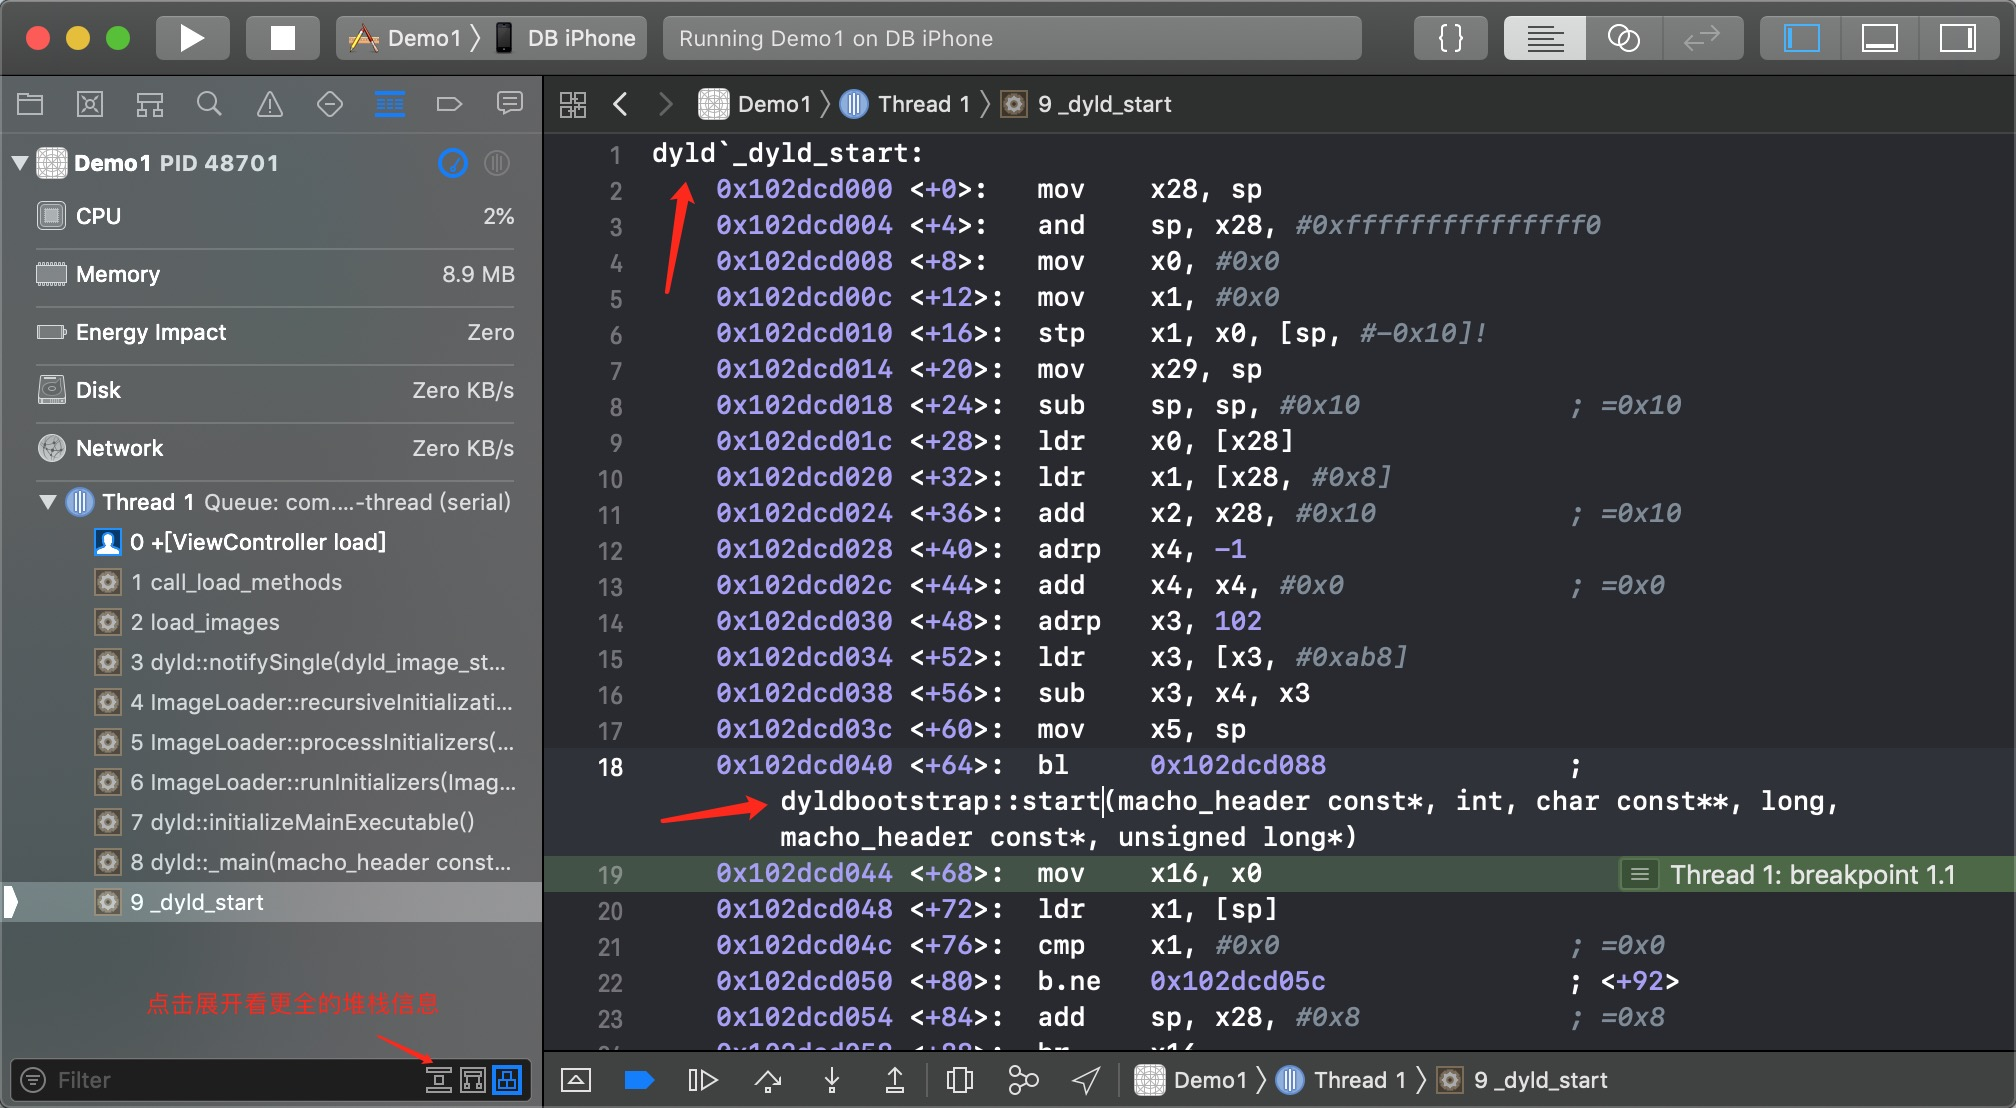This screenshot has height=1108, width=2016.
Task: Click Step Into in debug bar
Action: pos(831,1080)
